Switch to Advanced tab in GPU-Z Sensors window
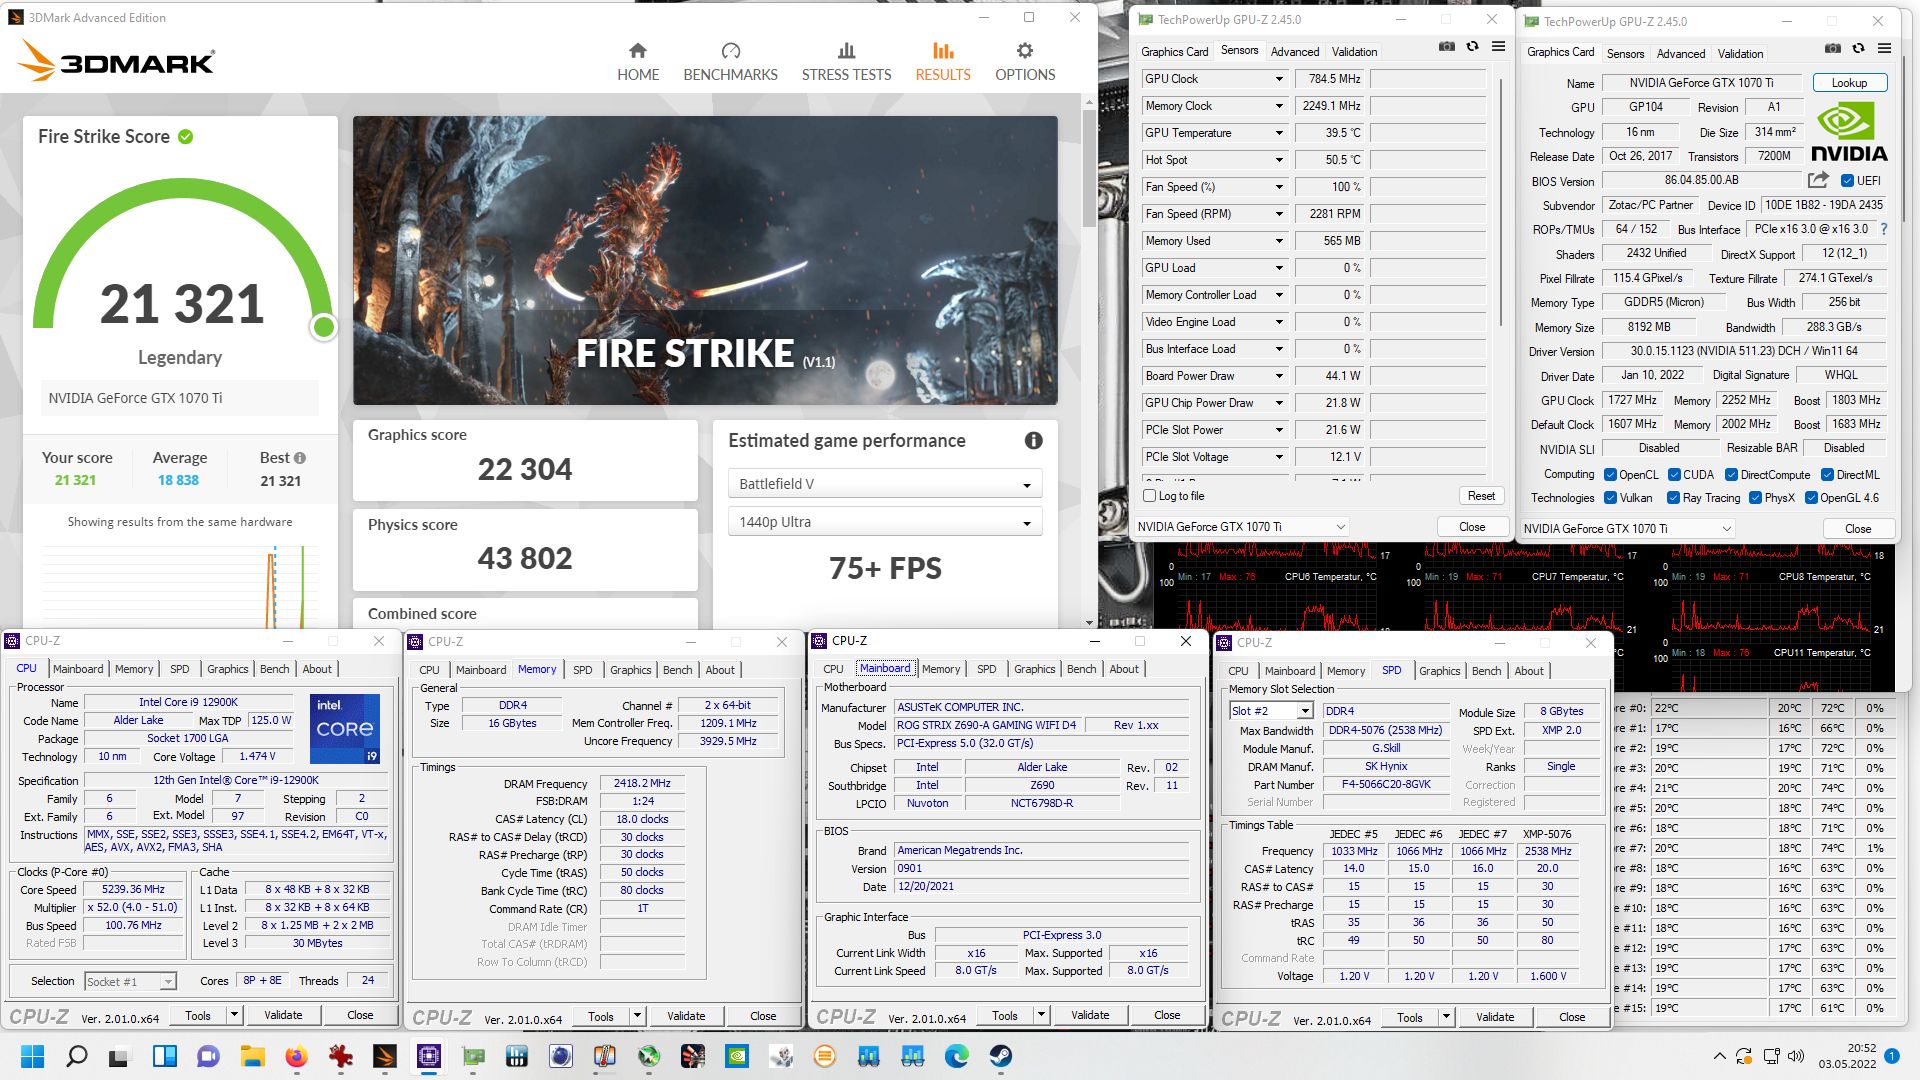1920x1080 pixels. tap(1294, 52)
